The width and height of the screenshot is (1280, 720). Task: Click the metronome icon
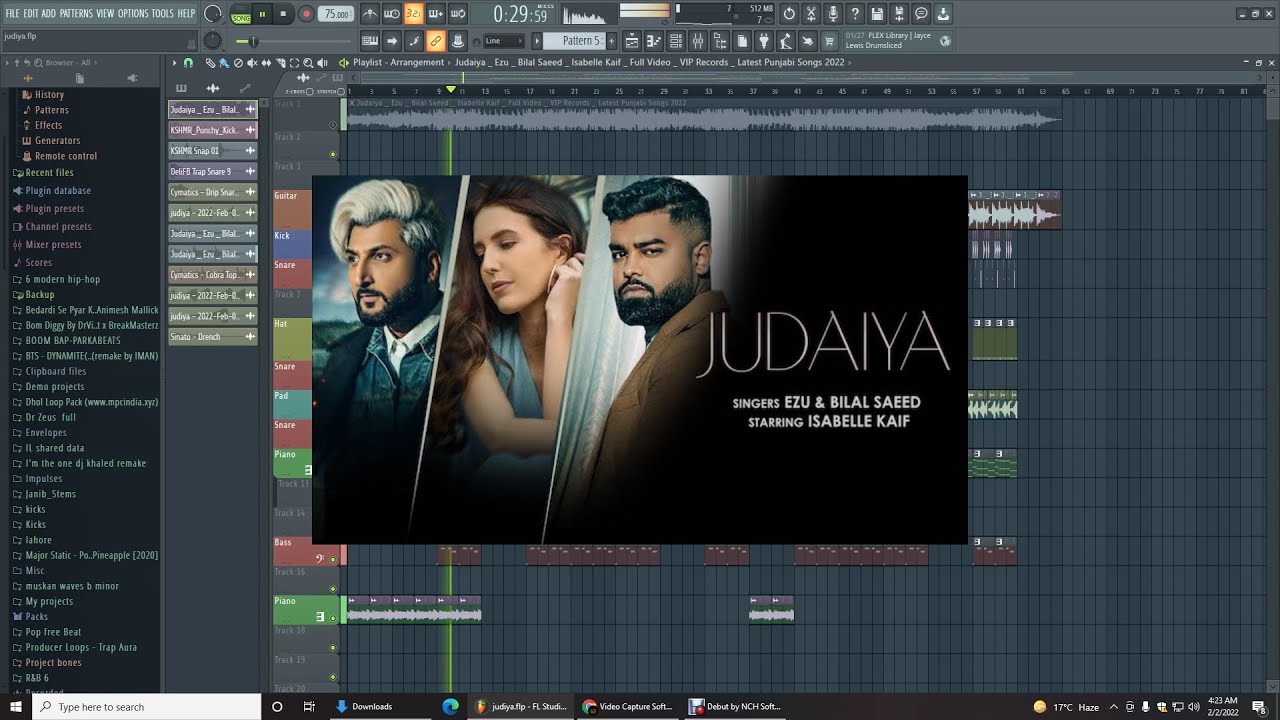pyautogui.click(x=369, y=14)
